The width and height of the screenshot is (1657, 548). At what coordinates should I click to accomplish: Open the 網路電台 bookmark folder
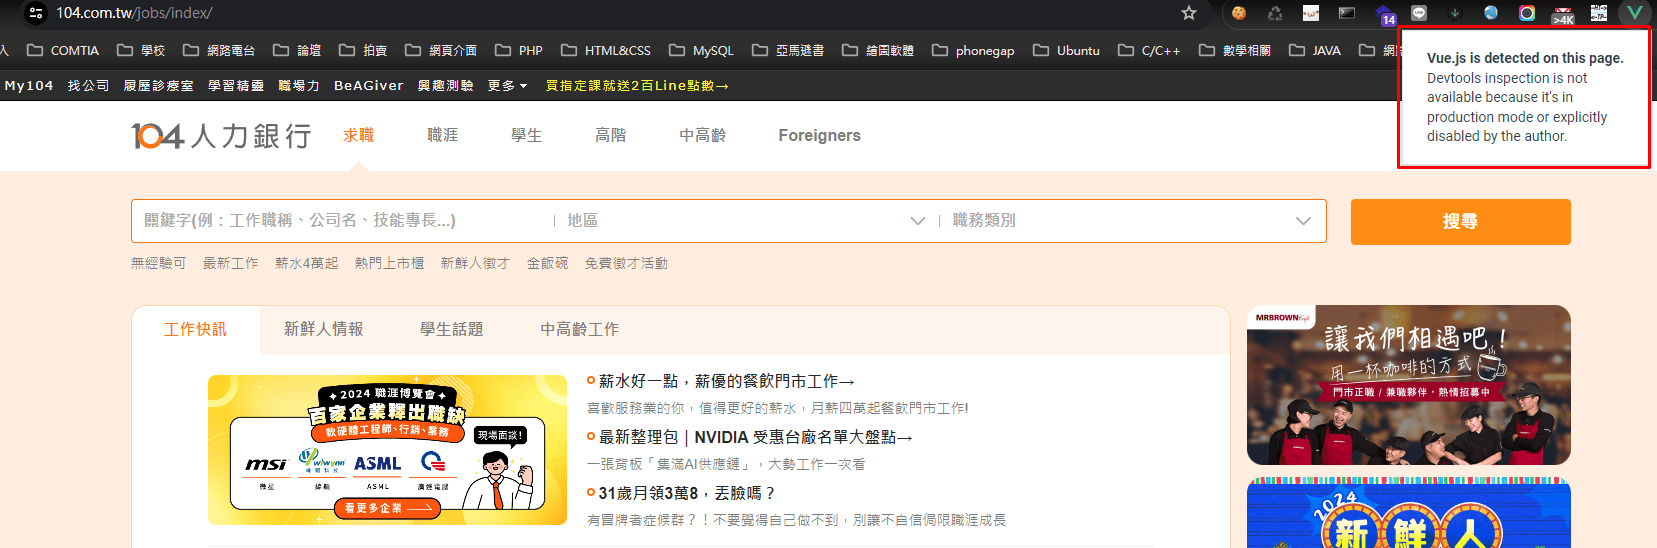(219, 50)
